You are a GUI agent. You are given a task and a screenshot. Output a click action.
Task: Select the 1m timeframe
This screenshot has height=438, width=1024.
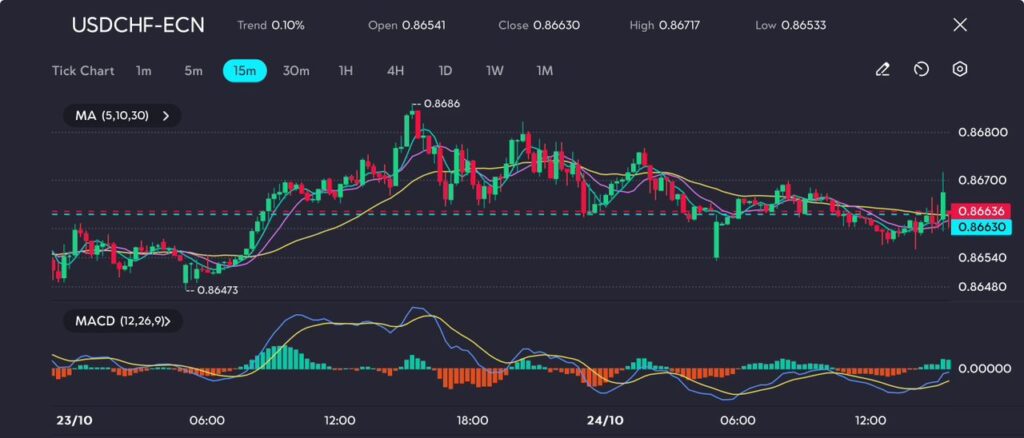coord(144,71)
